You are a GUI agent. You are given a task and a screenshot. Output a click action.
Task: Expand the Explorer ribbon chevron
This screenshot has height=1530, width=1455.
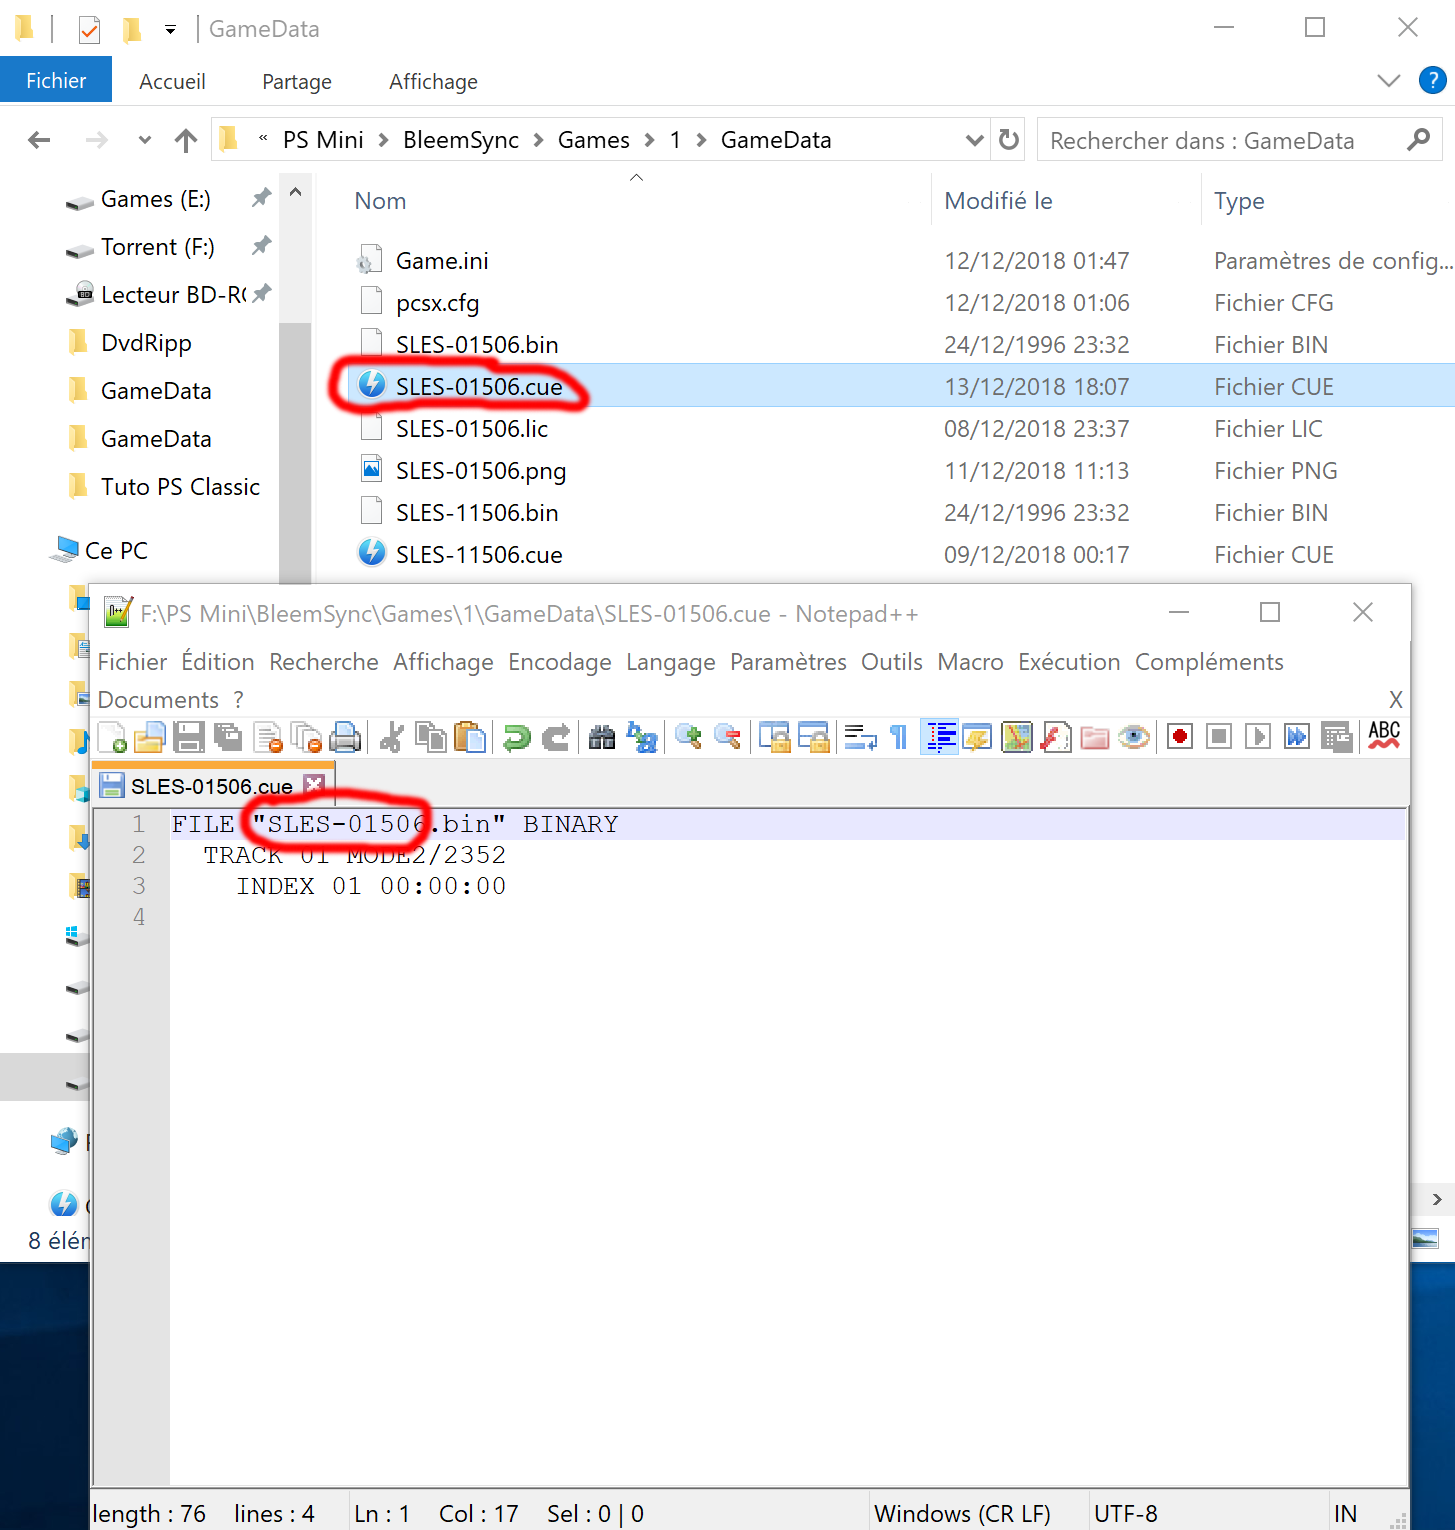[x=1388, y=81]
